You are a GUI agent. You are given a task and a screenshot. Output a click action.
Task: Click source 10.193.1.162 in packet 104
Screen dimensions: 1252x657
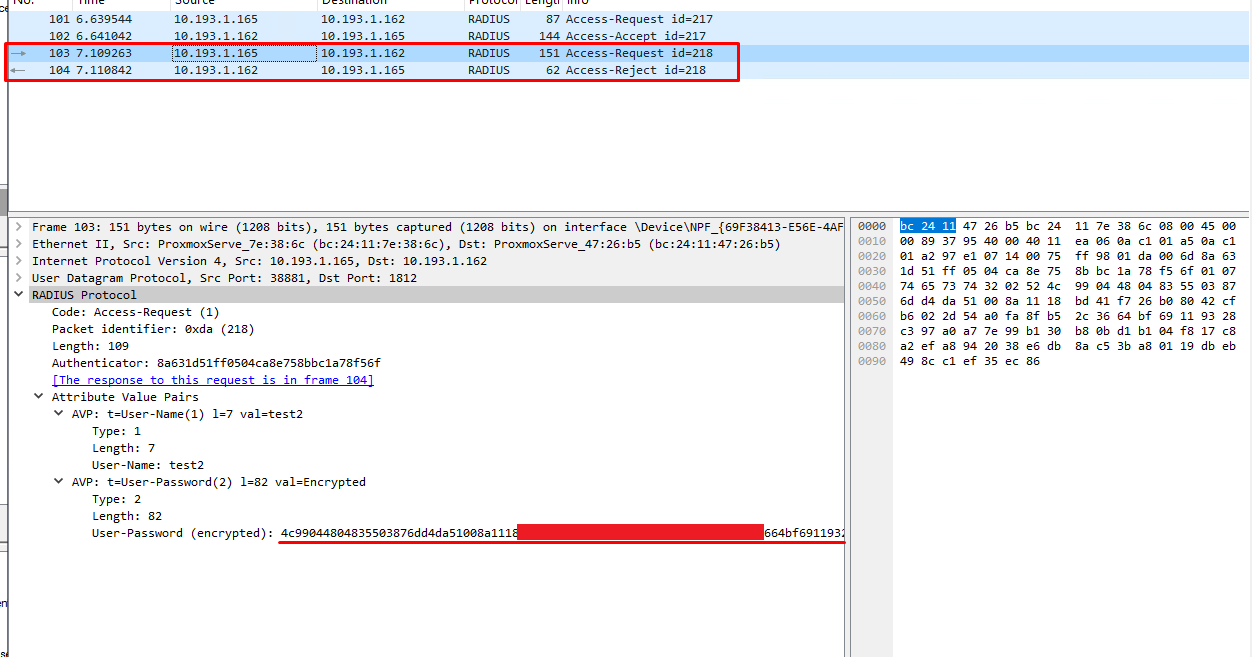[x=216, y=70]
